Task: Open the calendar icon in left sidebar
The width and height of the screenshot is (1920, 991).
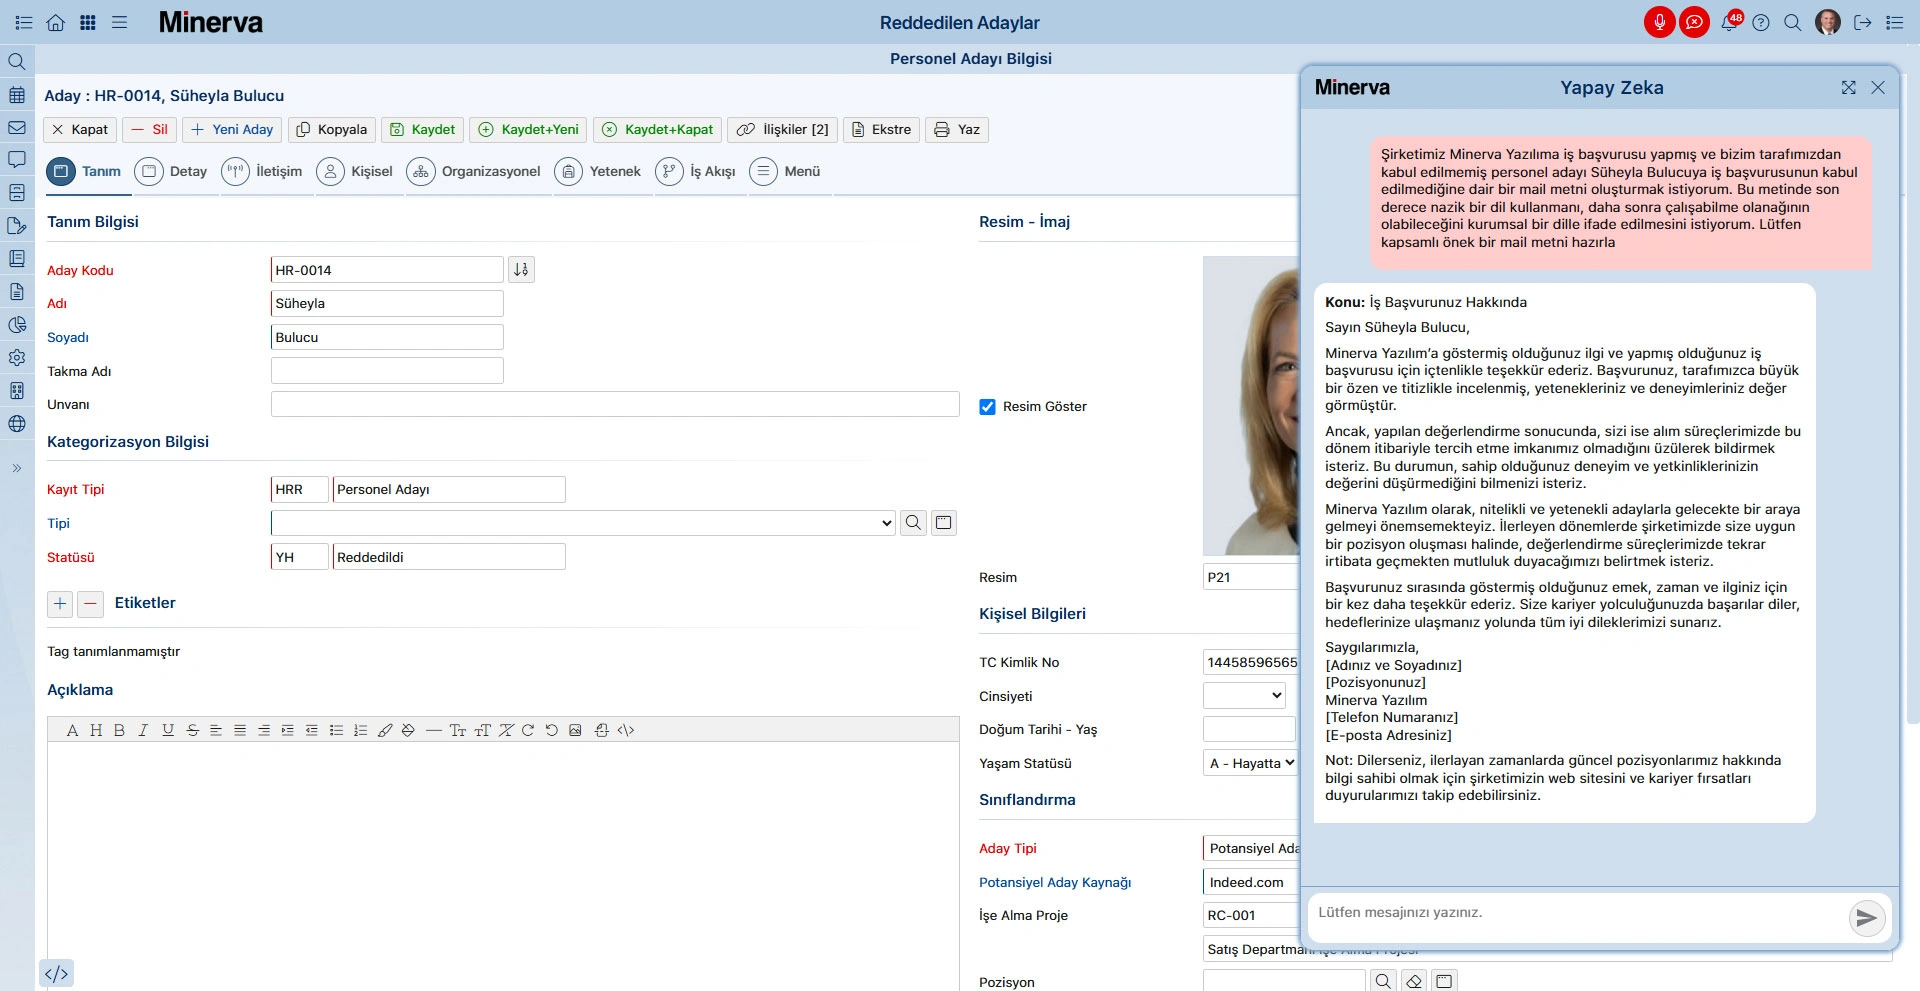Action: tap(17, 95)
